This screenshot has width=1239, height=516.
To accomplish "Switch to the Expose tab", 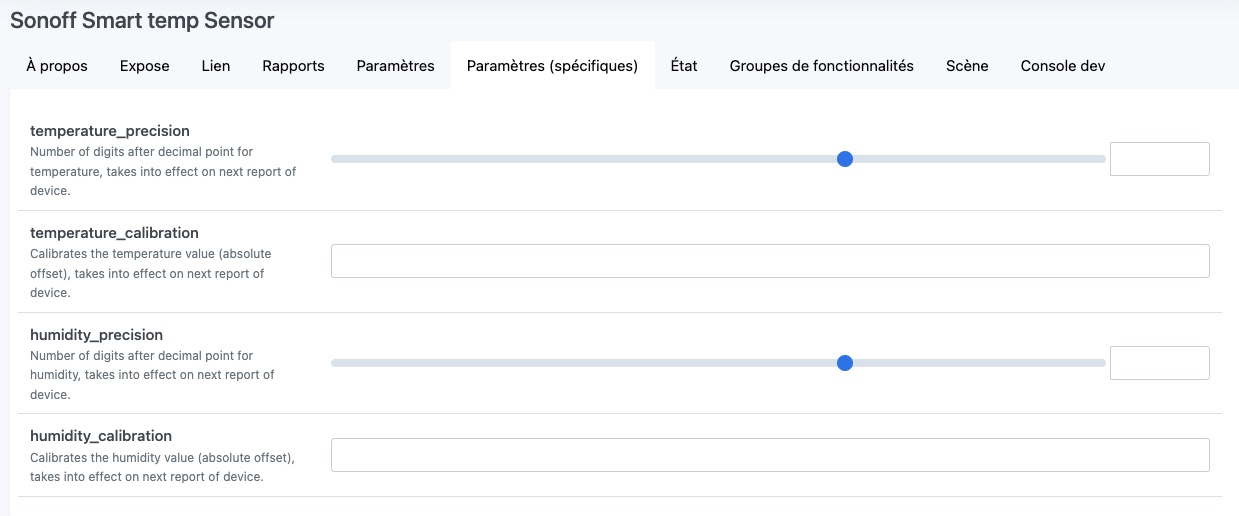I will click(145, 66).
